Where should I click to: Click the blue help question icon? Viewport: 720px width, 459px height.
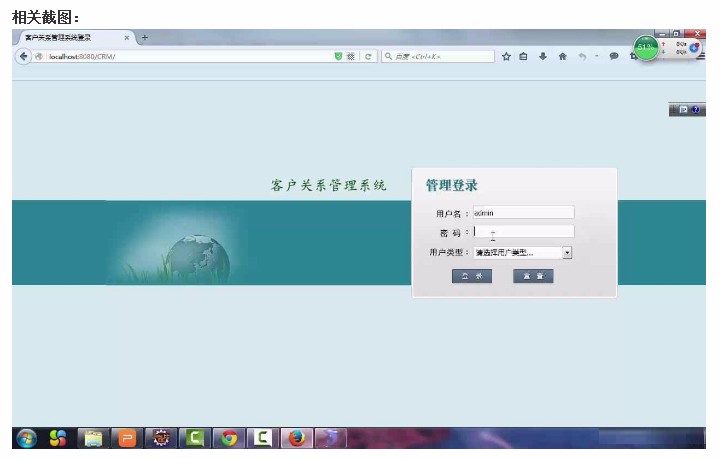click(696, 109)
